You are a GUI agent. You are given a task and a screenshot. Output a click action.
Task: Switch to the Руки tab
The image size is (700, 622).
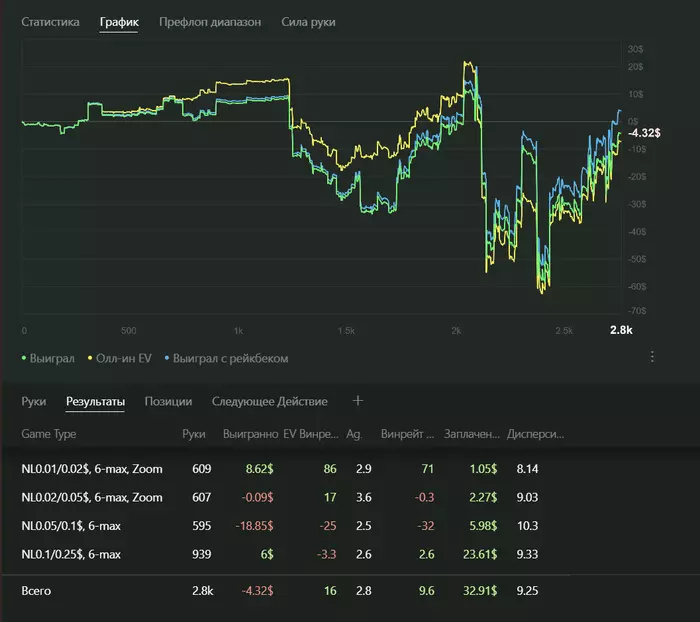pyautogui.click(x=33, y=401)
